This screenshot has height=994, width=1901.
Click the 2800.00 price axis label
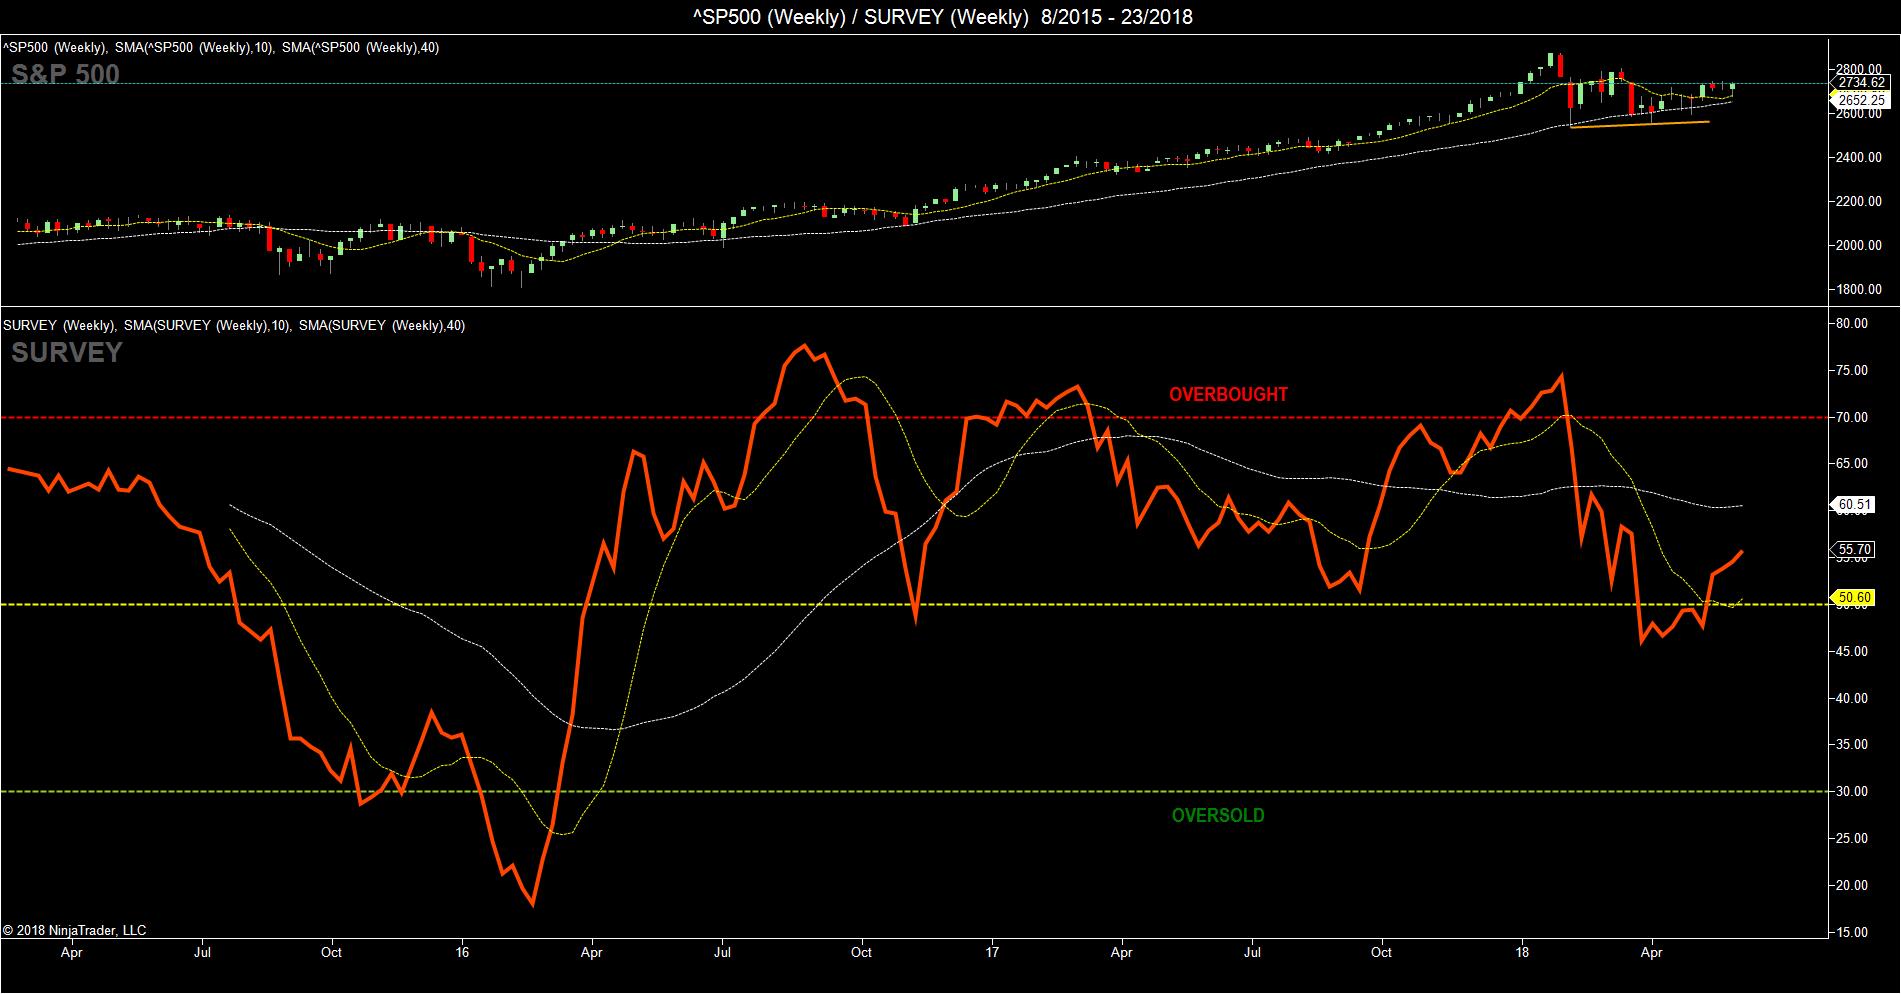click(x=1861, y=68)
